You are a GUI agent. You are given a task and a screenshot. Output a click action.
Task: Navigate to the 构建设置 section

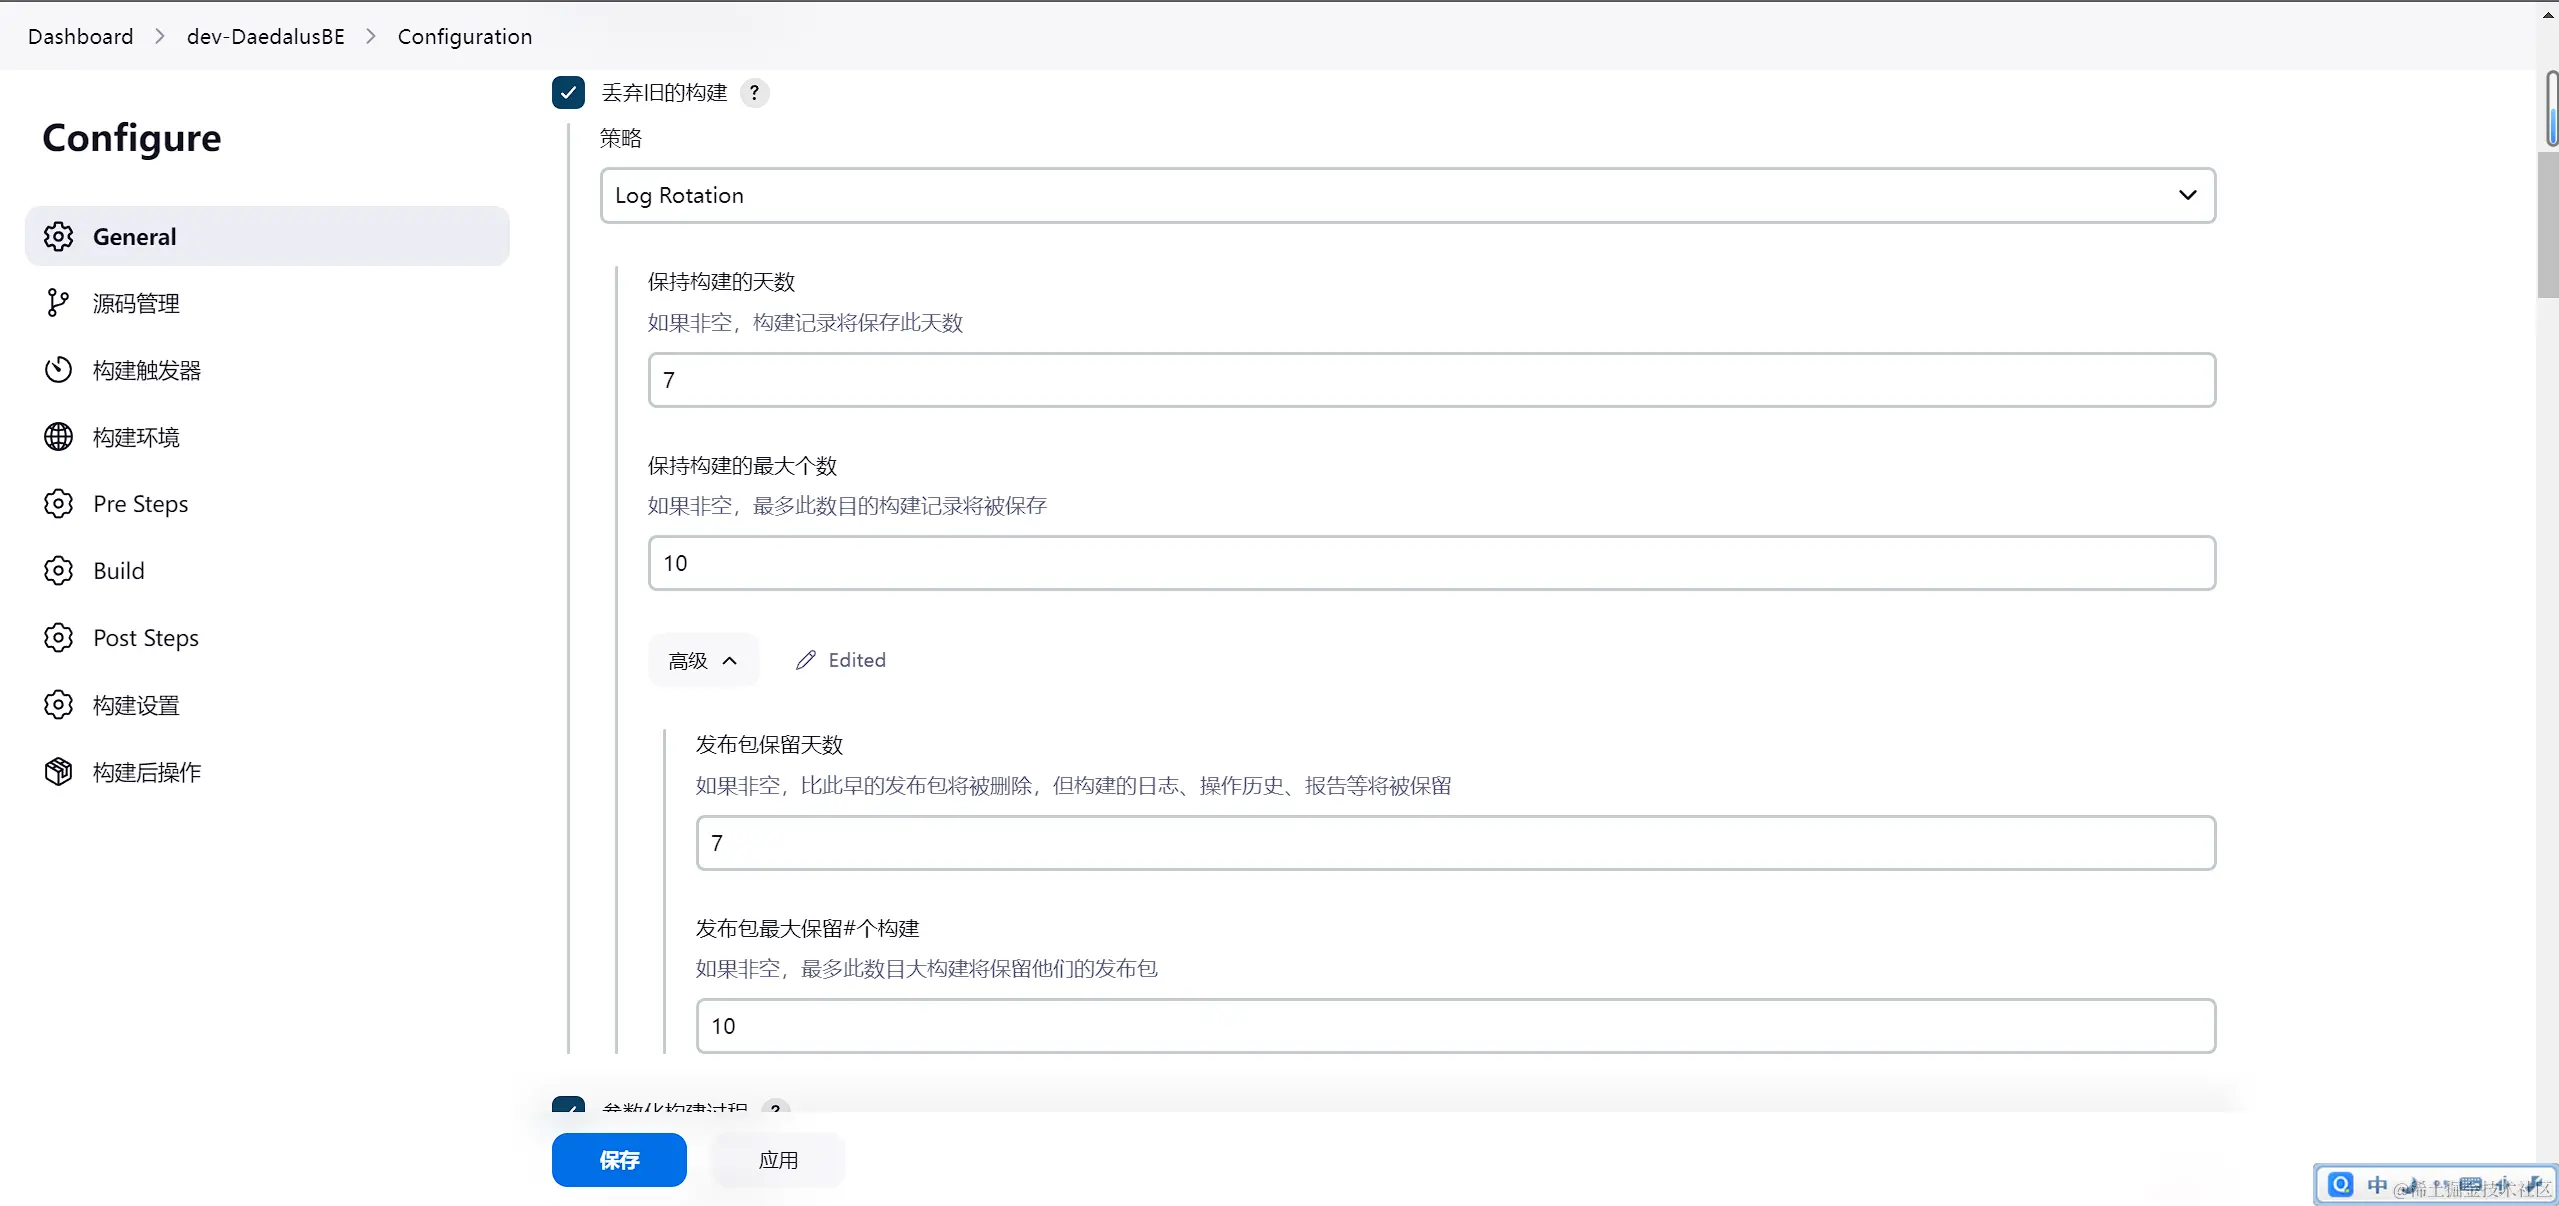[x=136, y=705]
